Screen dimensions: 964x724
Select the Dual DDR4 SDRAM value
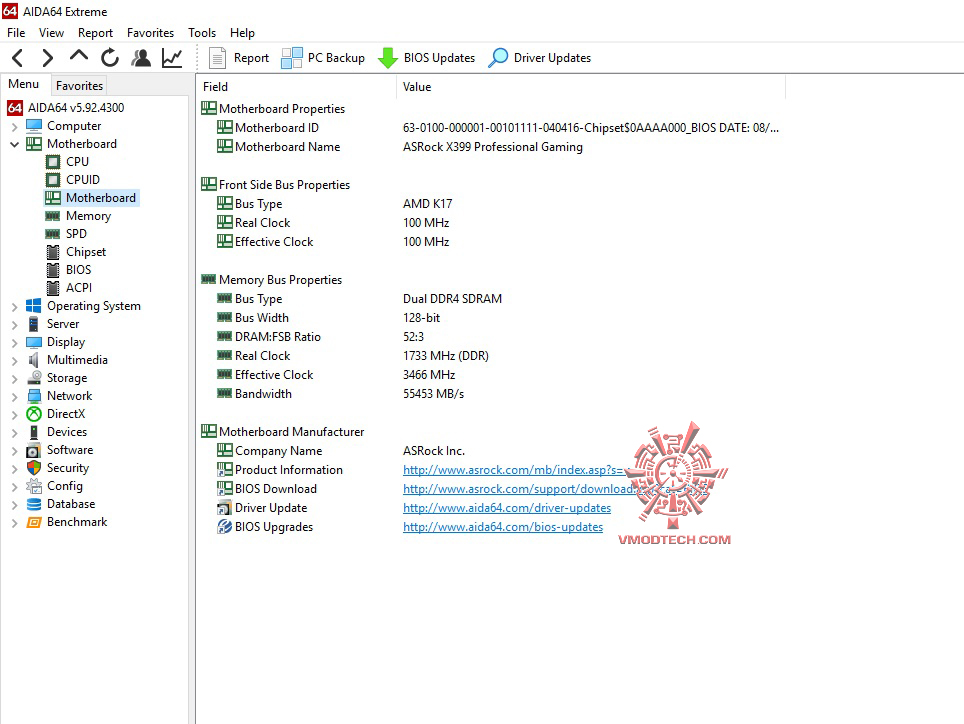(452, 298)
